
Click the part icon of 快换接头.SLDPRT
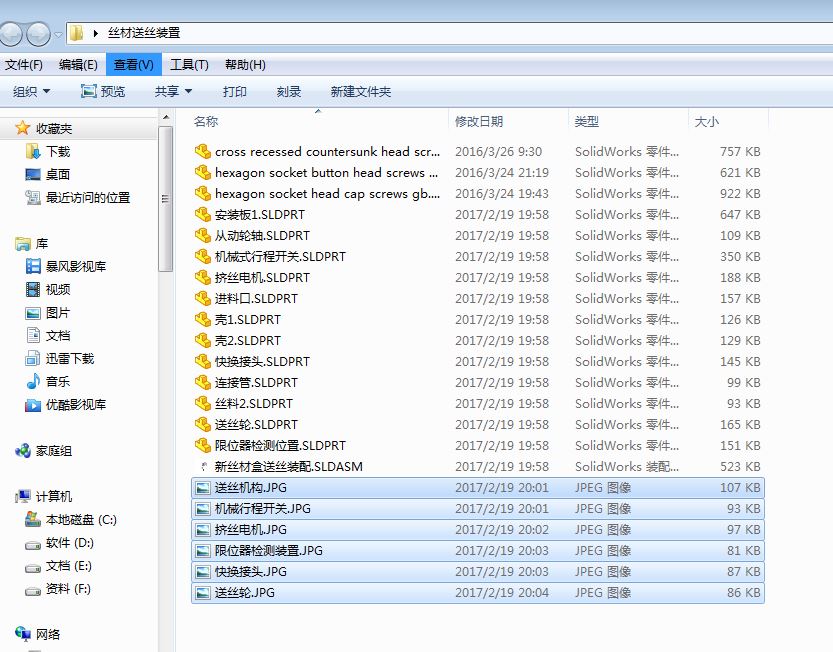pyautogui.click(x=203, y=361)
